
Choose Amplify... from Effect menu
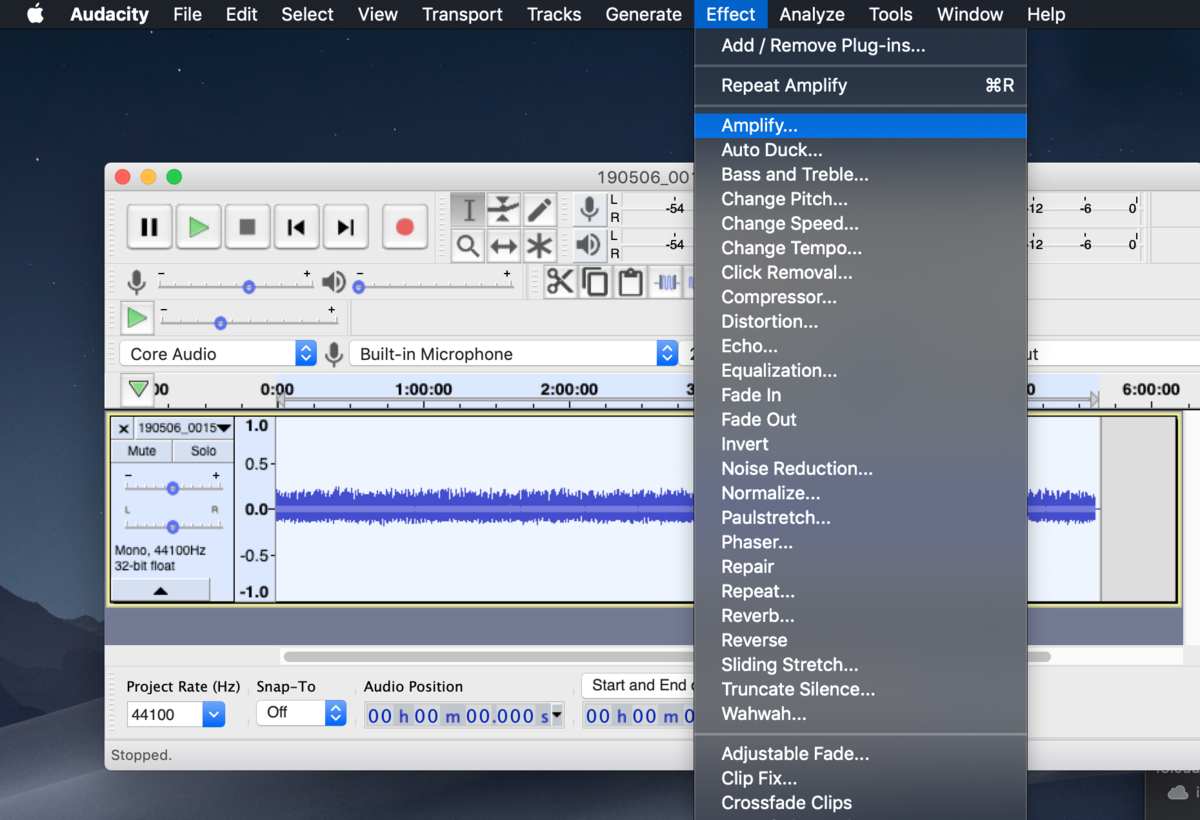[x=860, y=126]
